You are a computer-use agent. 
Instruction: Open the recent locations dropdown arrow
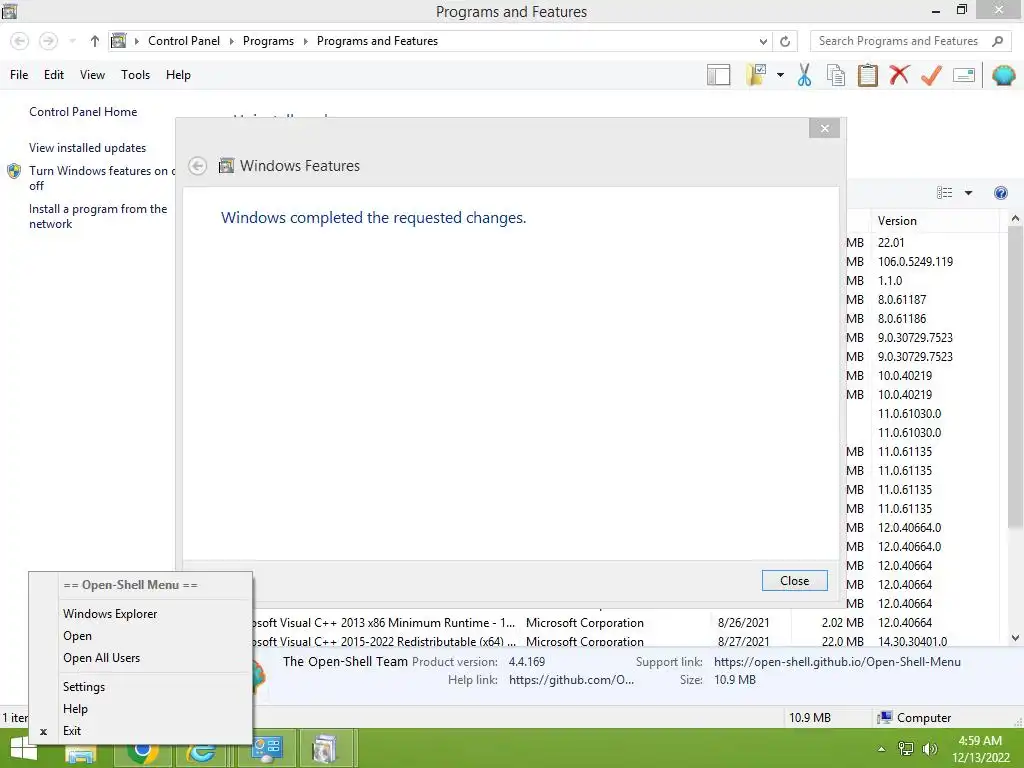click(72, 41)
